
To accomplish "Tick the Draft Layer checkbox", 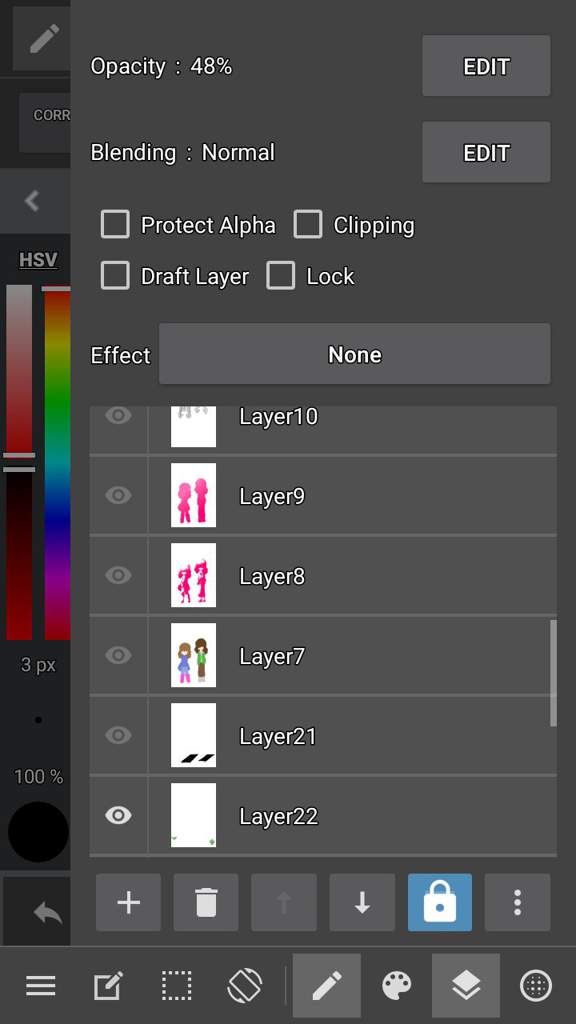I will tap(115, 276).
